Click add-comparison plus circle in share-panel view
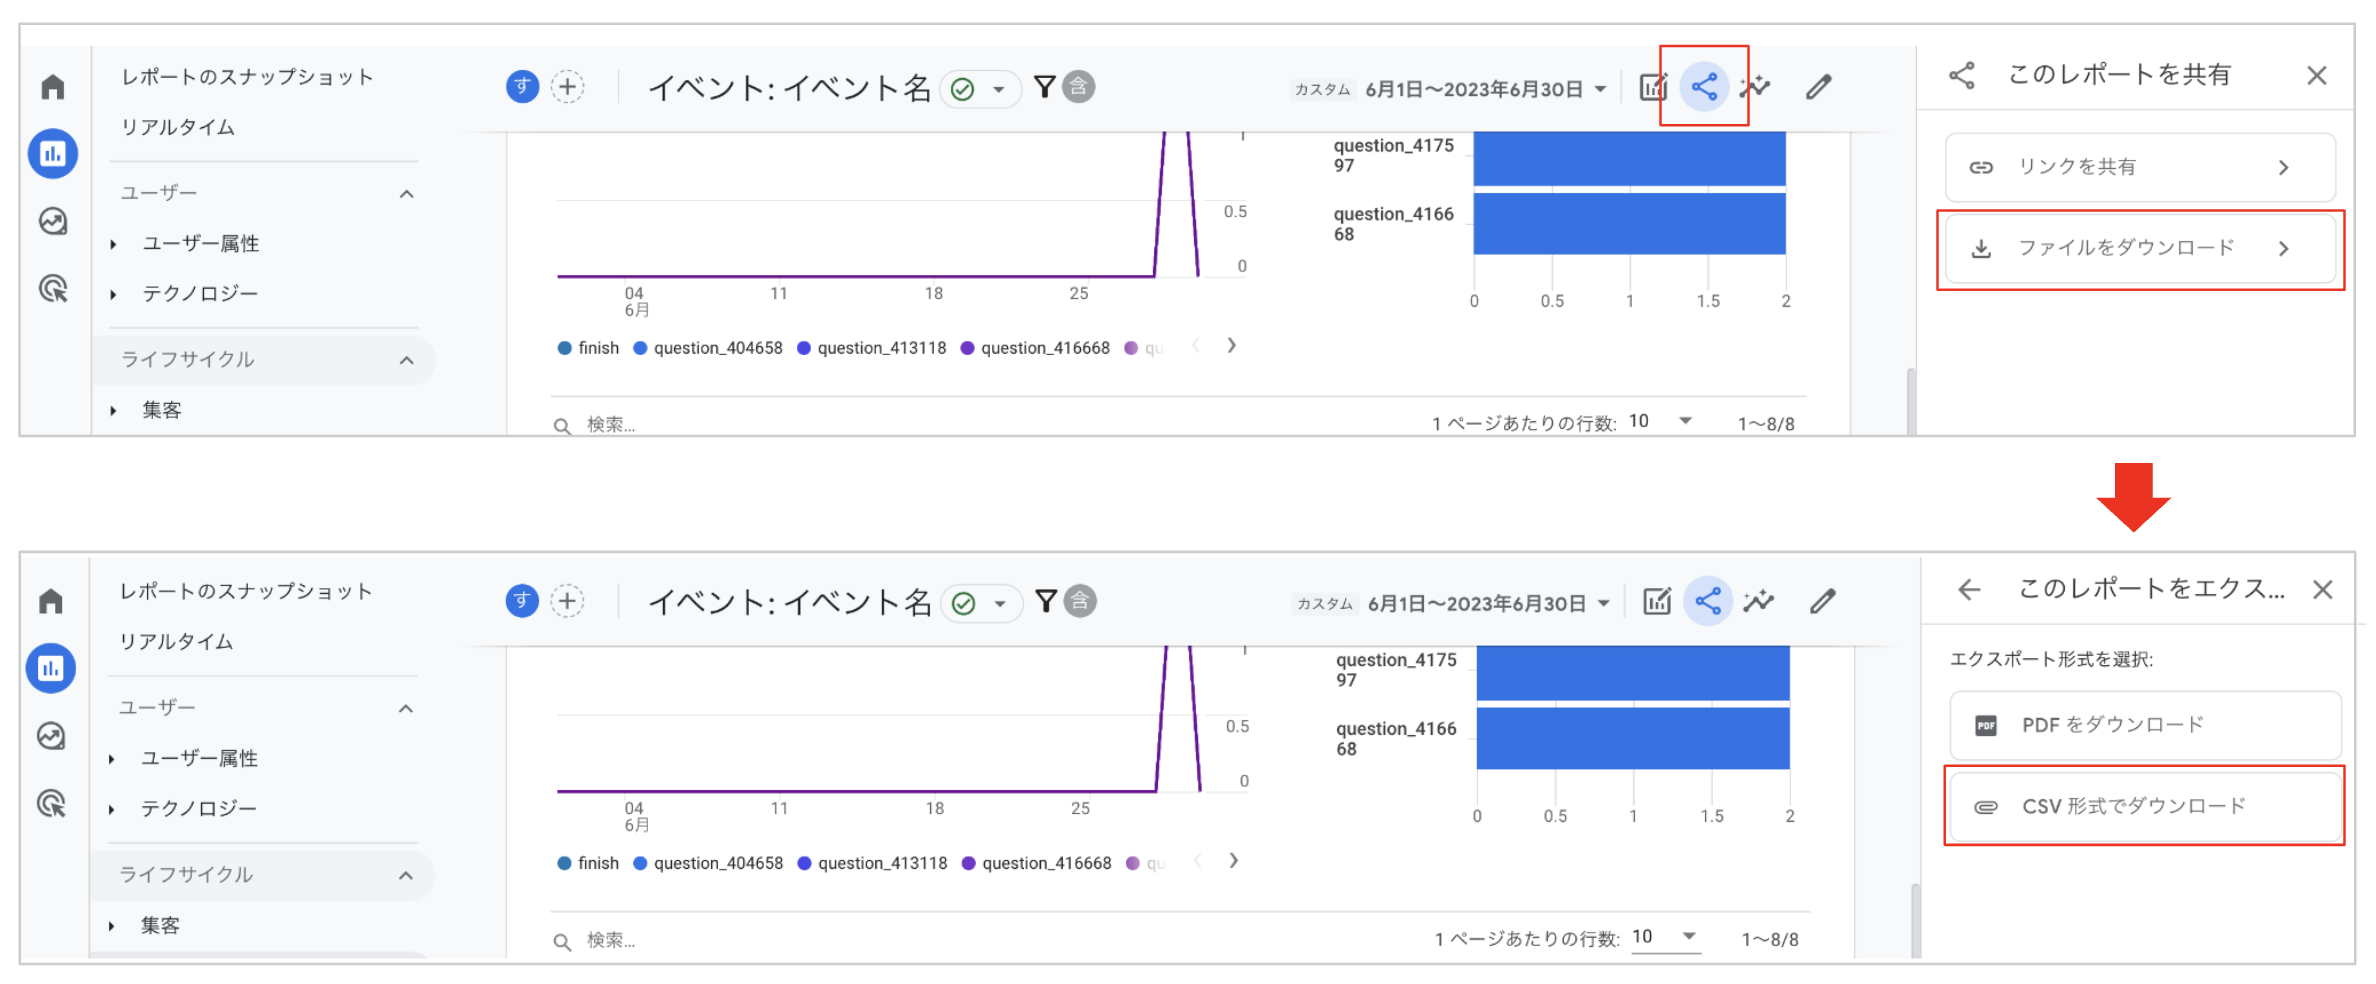 (x=568, y=87)
